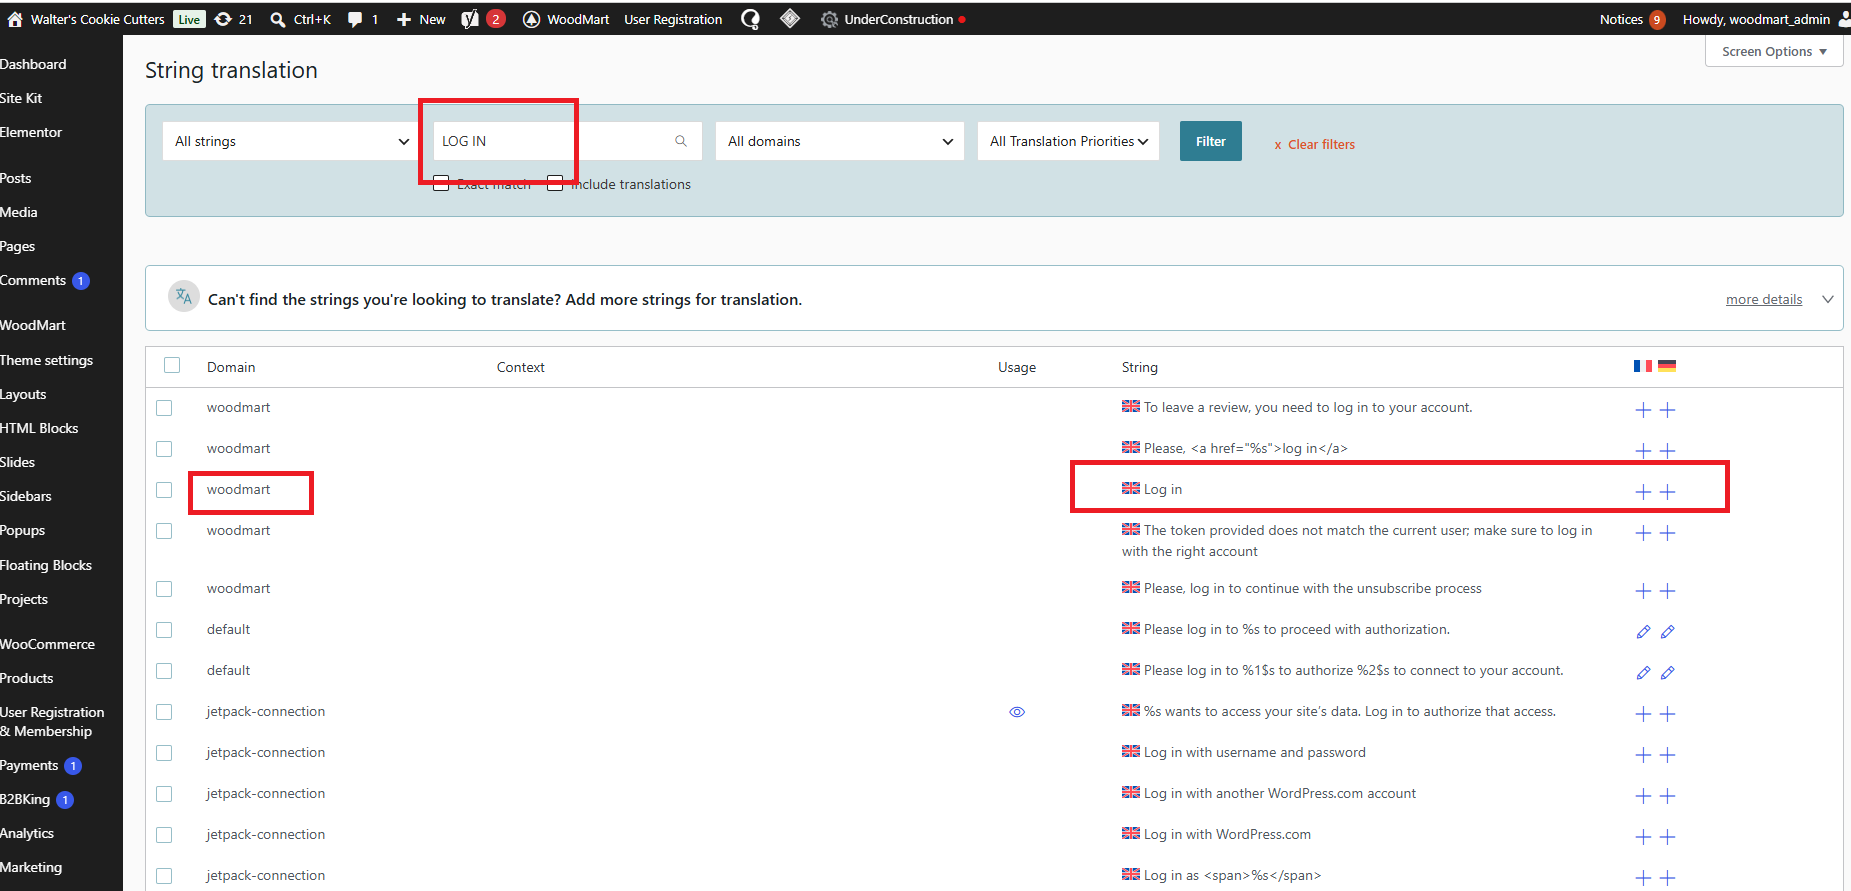This screenshot has width=1851, height=891.
Task: Open the Yoast SEO icon with 2 notifications
Action: click(x=470, y=19)
